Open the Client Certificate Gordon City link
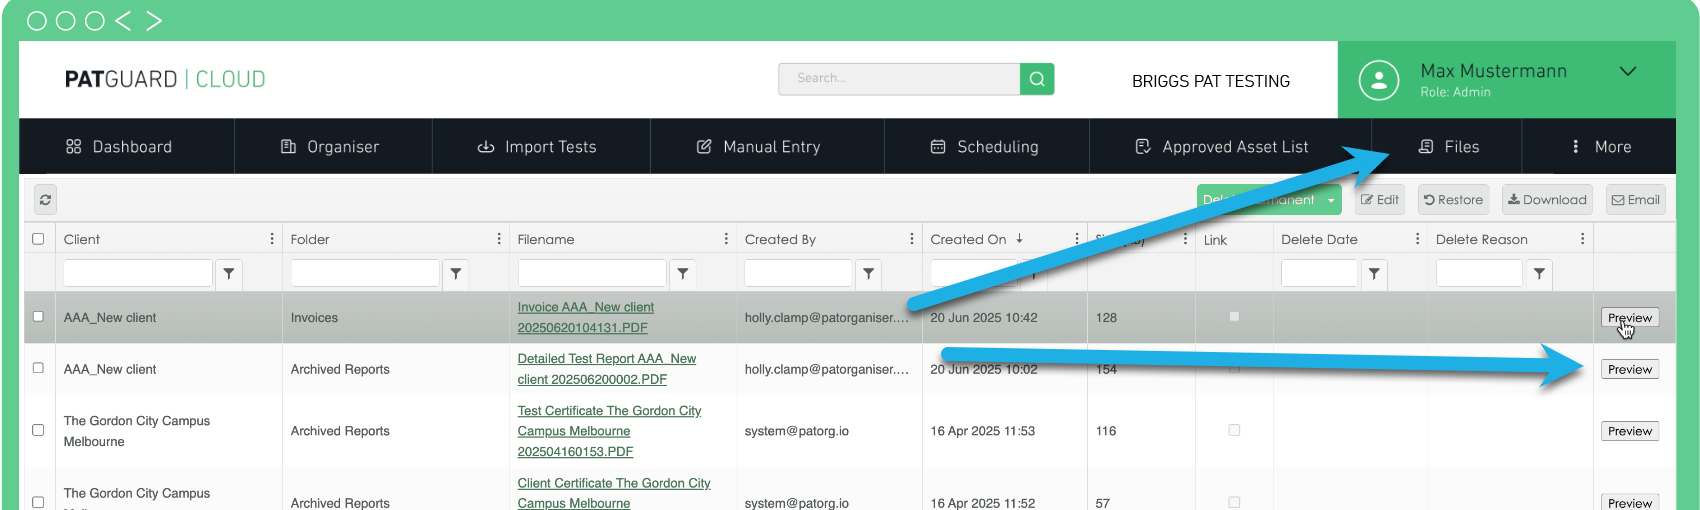The image size is (1700, 510). 614,493
